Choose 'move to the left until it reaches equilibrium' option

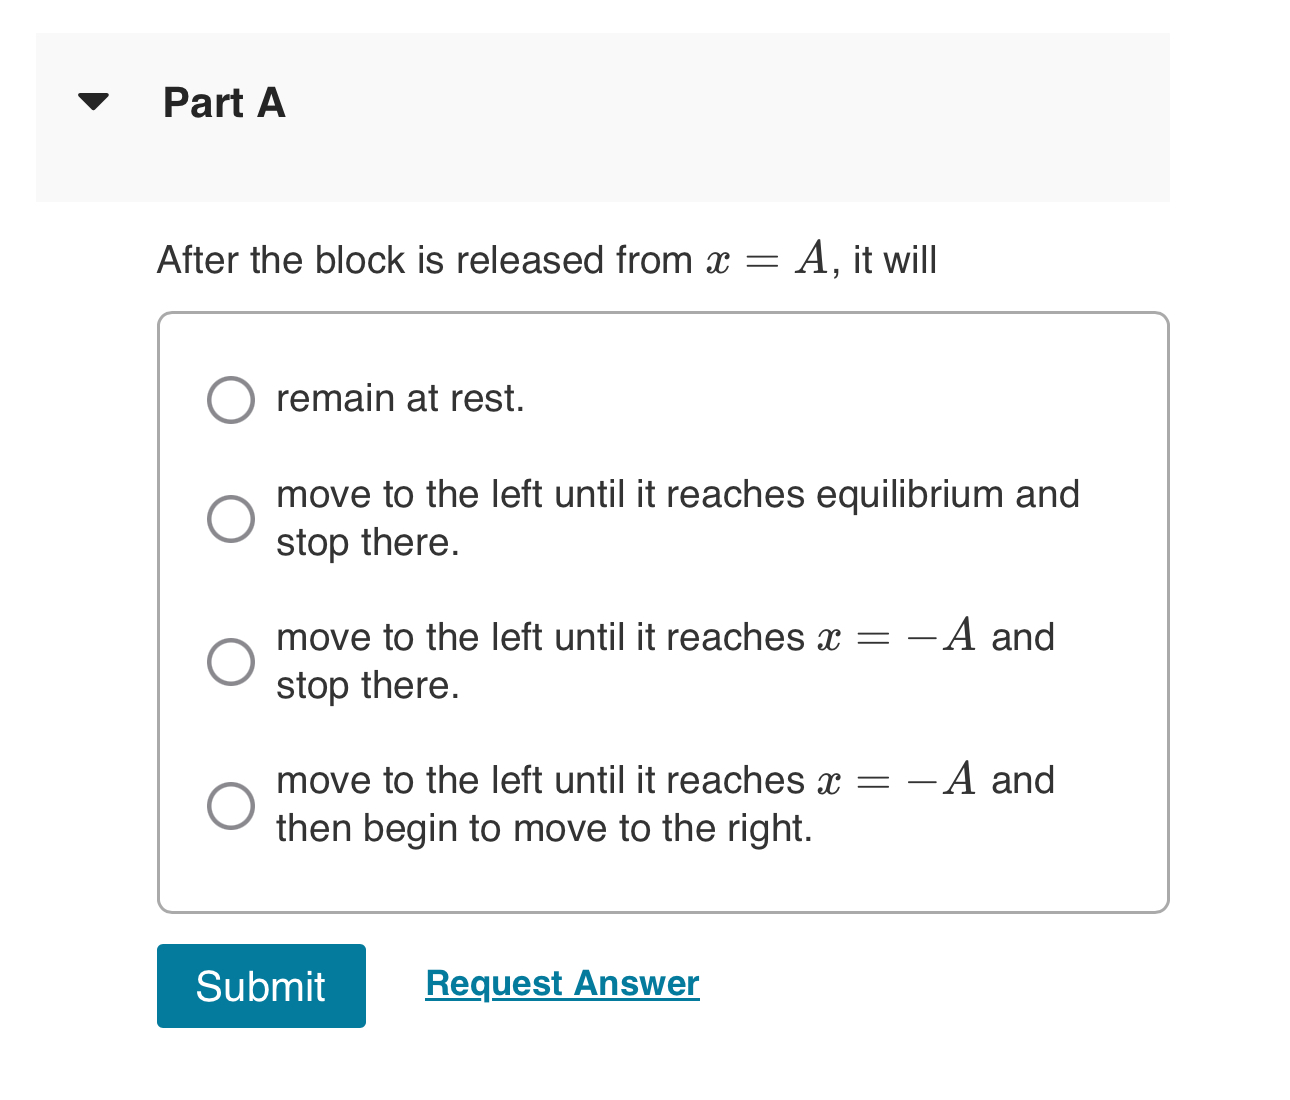click(x=231, y=518)
